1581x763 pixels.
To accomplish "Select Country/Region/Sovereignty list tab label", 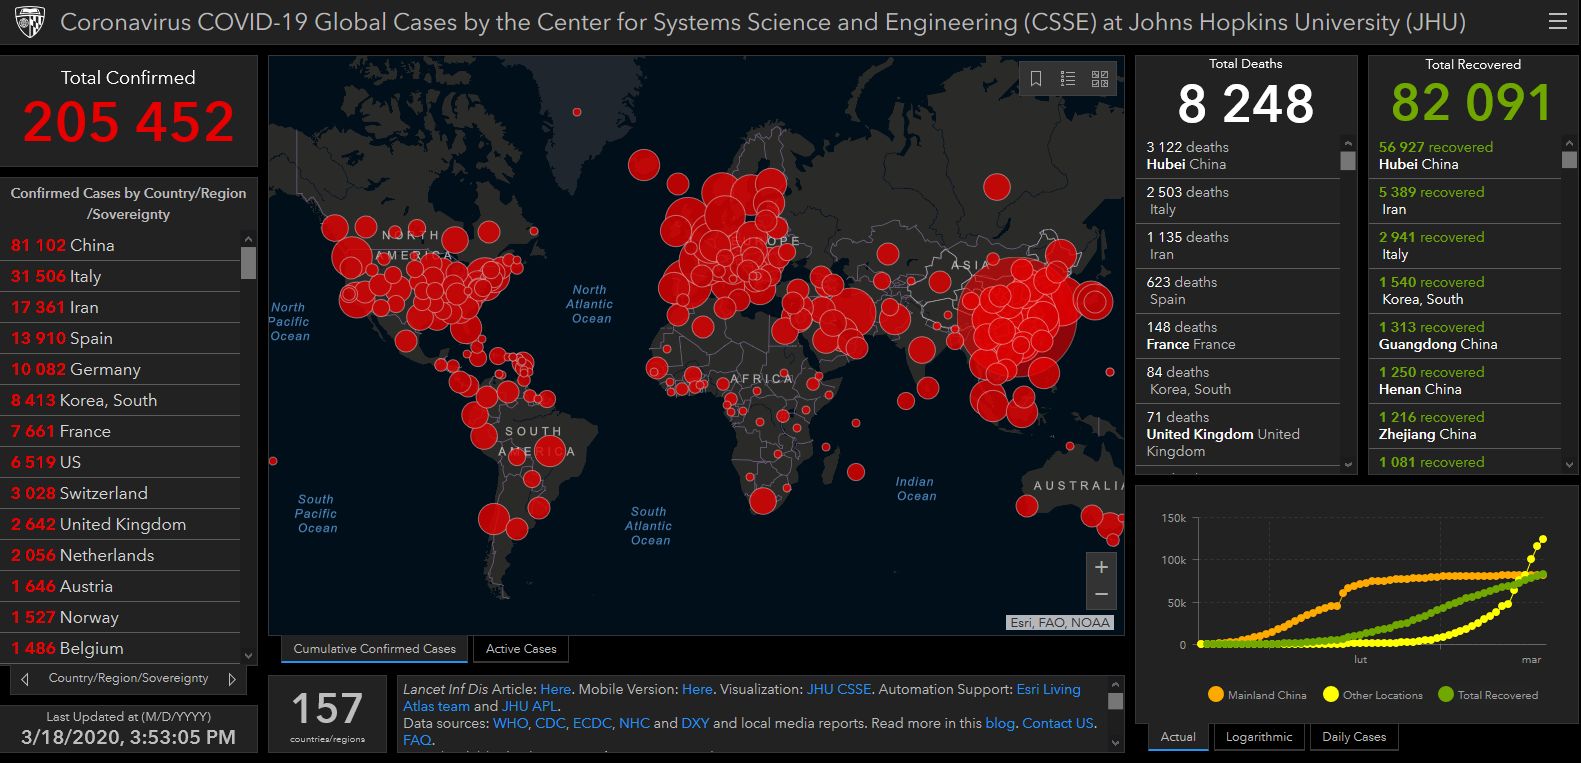I will (129, 678).
